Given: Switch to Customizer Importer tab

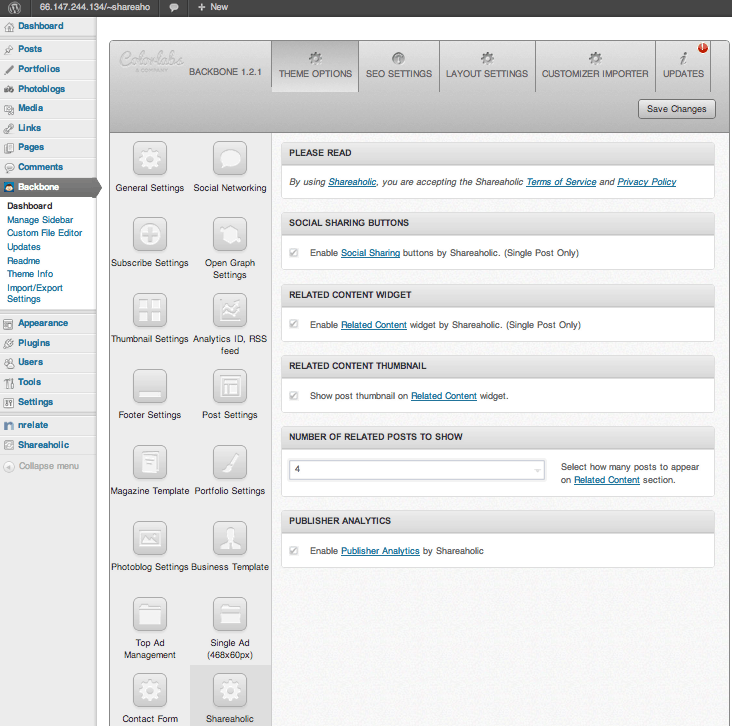Looking at the screenshot, I should 595,66.
